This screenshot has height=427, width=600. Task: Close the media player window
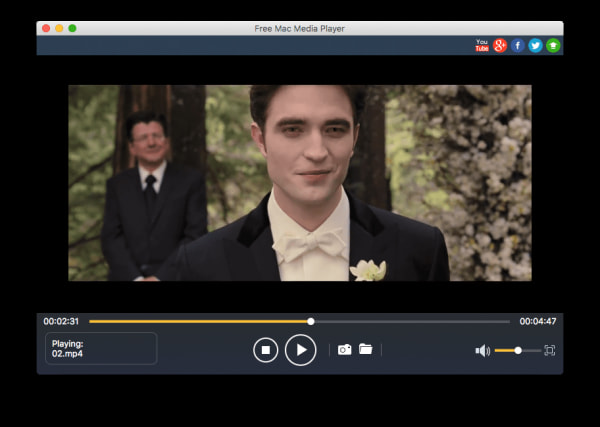[x=46, y=28]
